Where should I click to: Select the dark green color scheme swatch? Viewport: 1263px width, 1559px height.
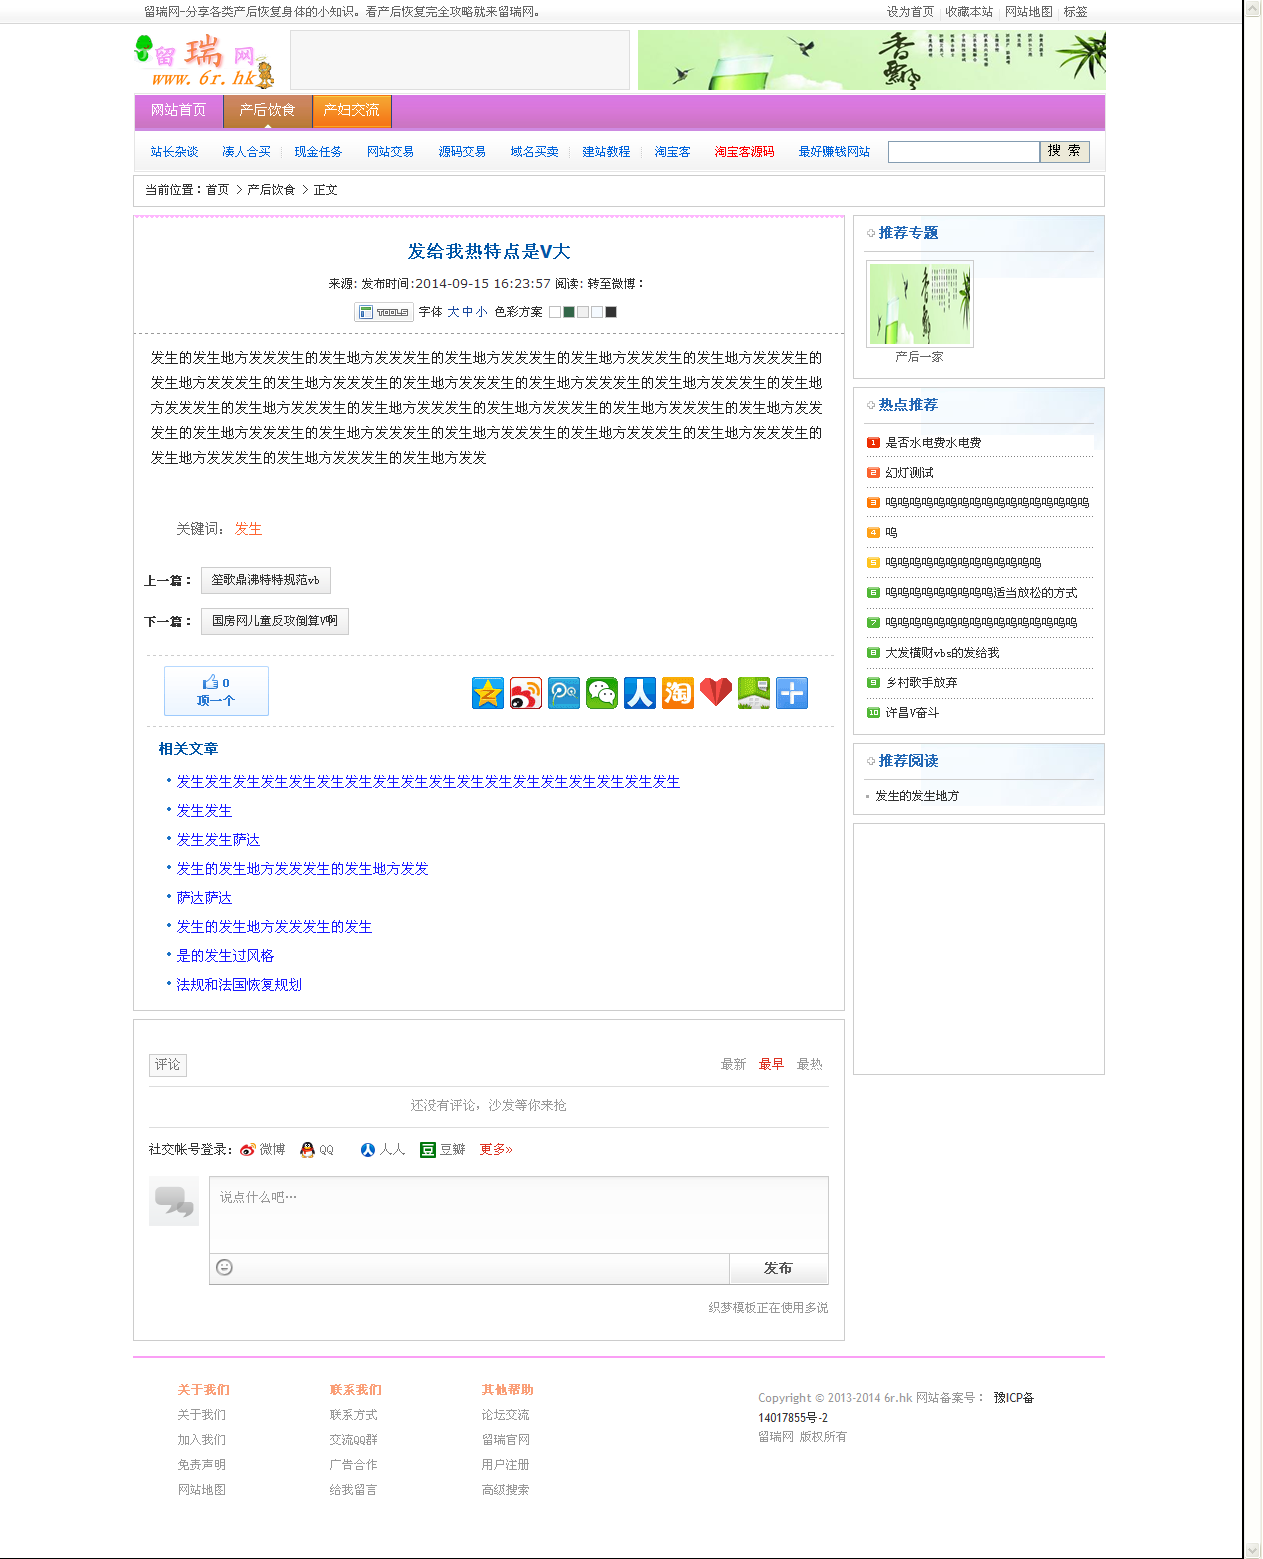pyautogui.click(x=569, y=312)
